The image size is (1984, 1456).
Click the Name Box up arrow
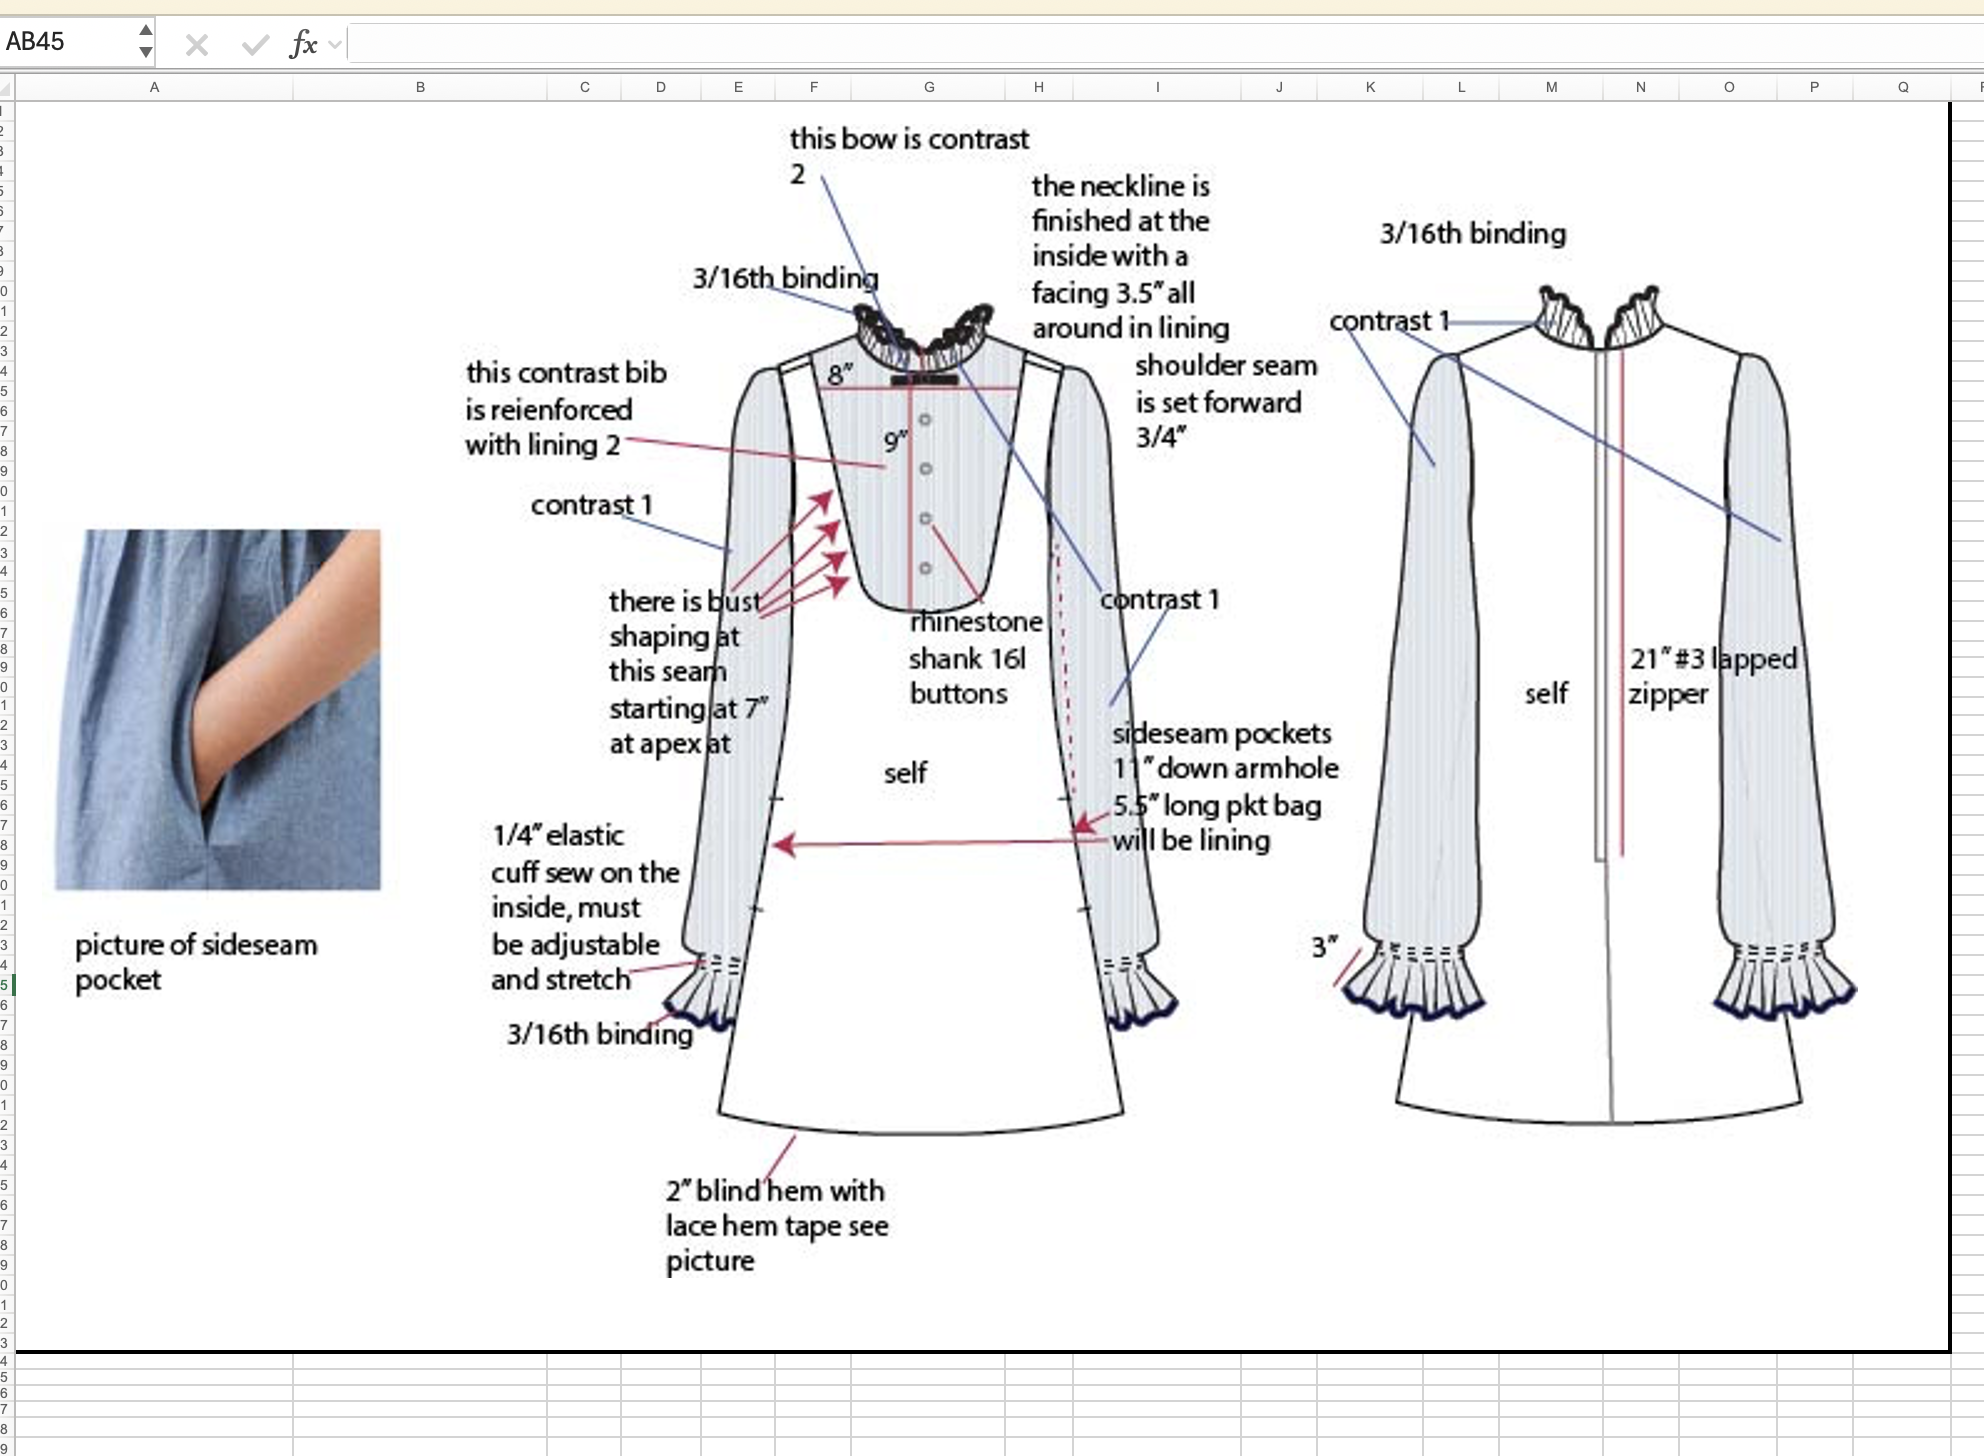(146, 30)
